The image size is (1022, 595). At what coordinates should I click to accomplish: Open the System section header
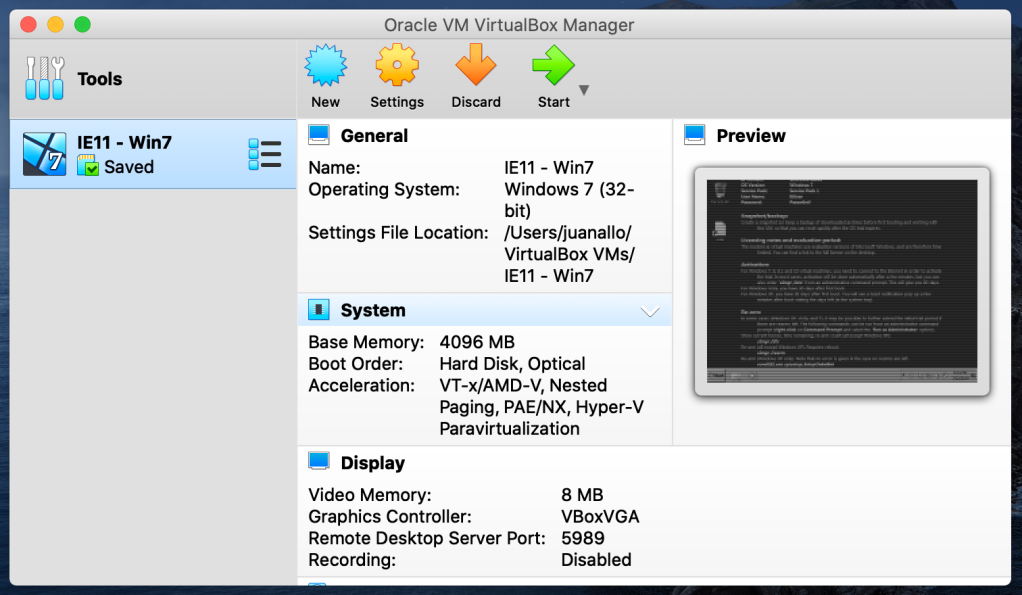373,310
